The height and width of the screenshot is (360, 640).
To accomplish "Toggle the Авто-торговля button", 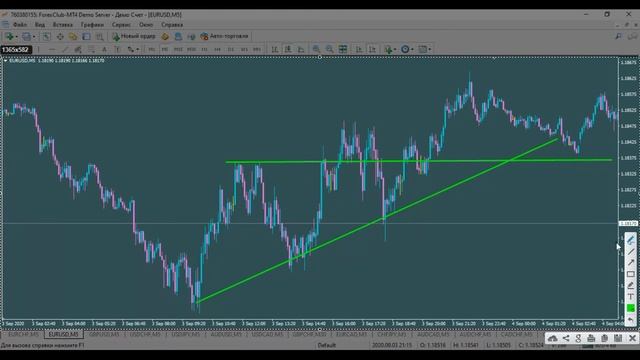I will (224, 36).
